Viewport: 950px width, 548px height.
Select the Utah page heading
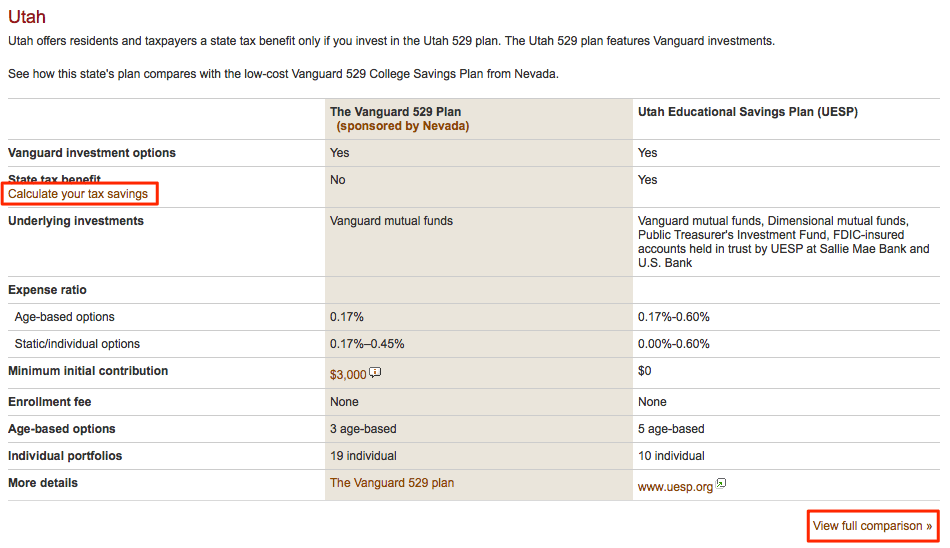tap(27, 17)
